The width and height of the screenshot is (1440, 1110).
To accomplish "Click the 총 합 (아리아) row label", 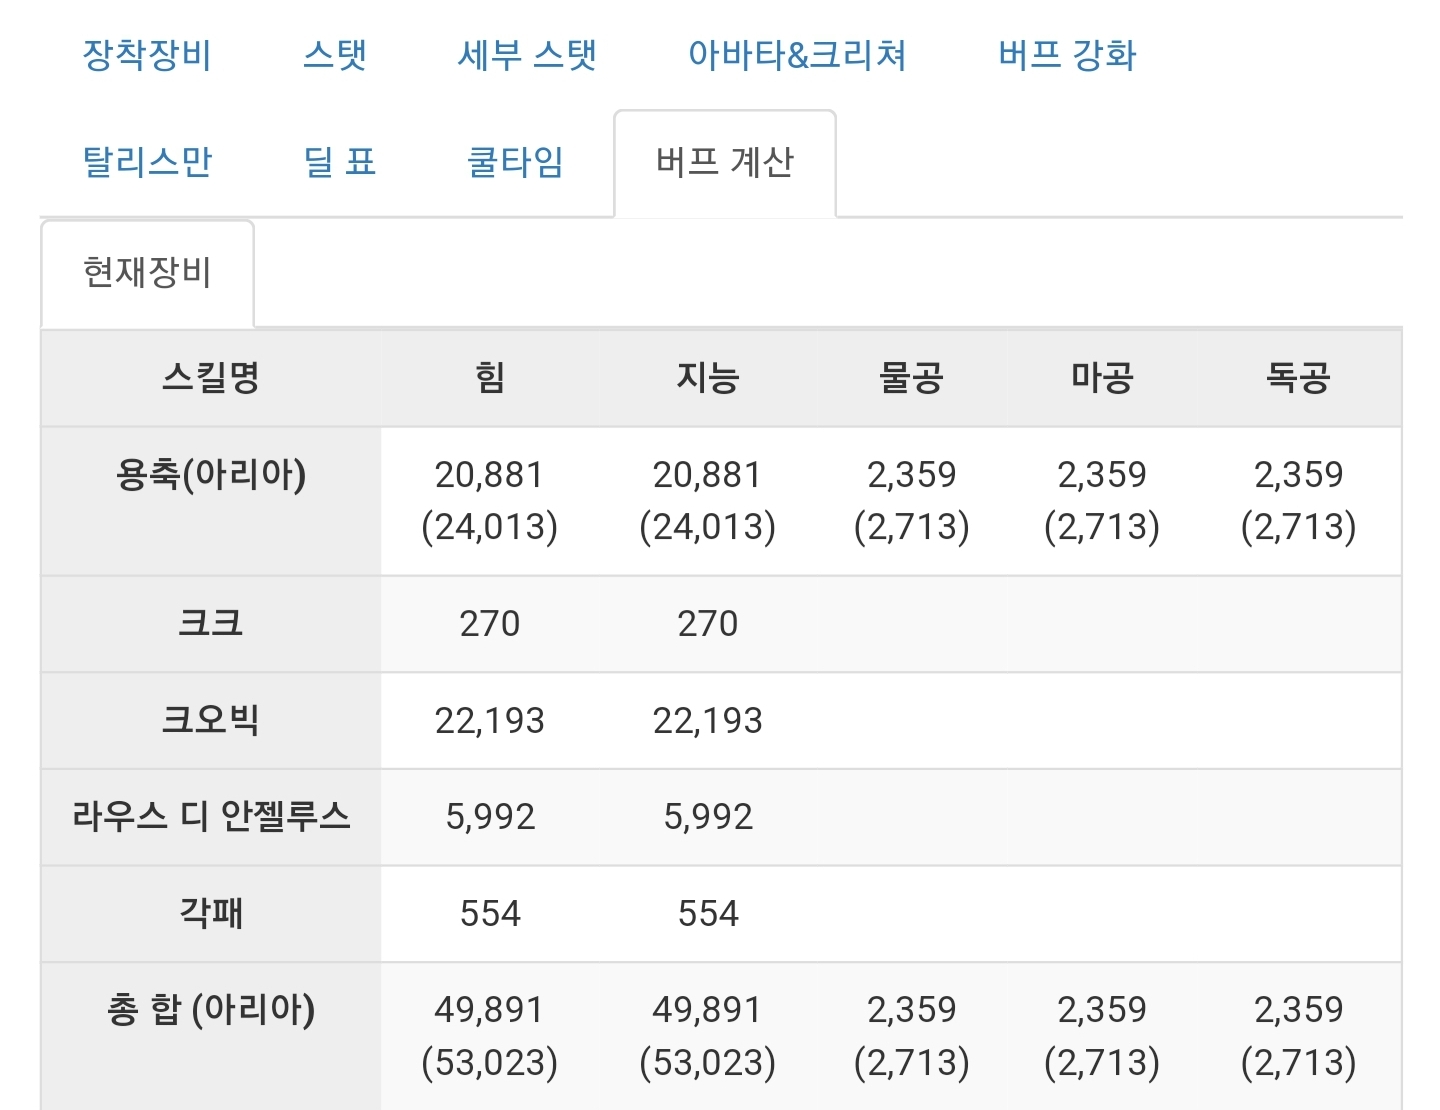I will (211, 1010).
